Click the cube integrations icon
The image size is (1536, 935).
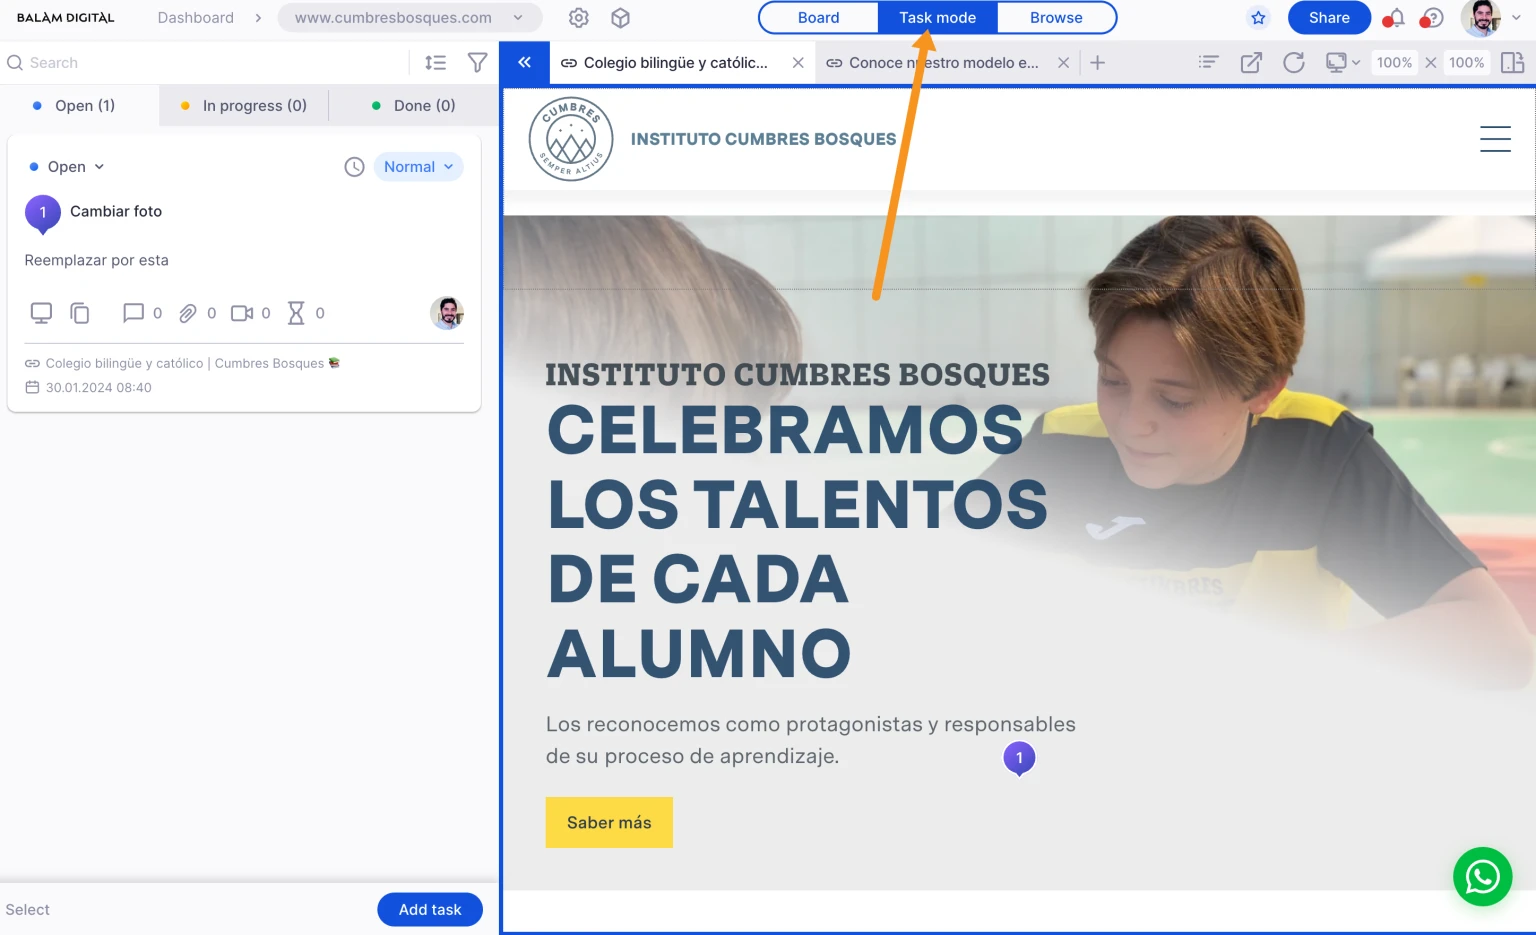tap(620, 18)
